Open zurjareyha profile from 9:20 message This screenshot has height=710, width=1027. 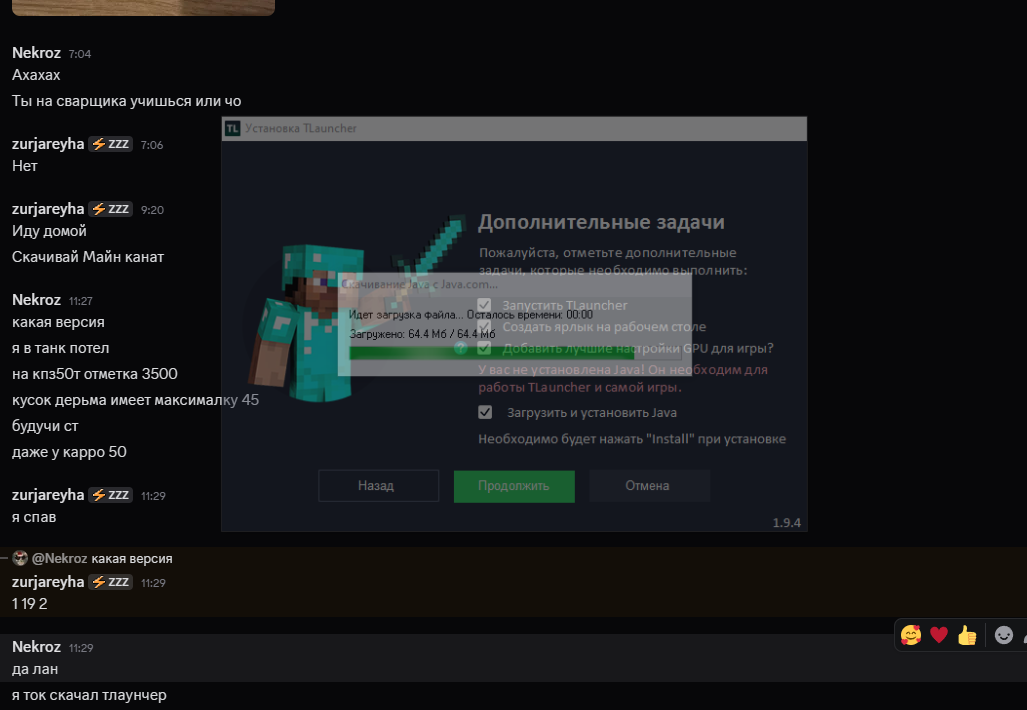[48, 209]
